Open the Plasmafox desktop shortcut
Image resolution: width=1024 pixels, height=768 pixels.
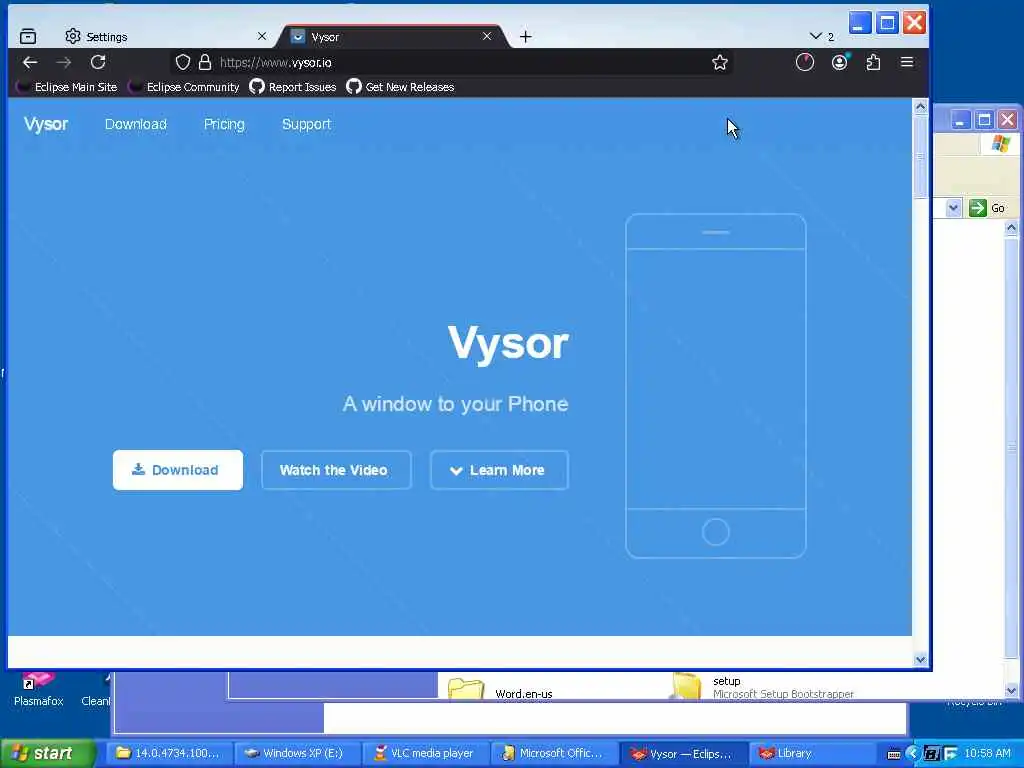point(39,690)
